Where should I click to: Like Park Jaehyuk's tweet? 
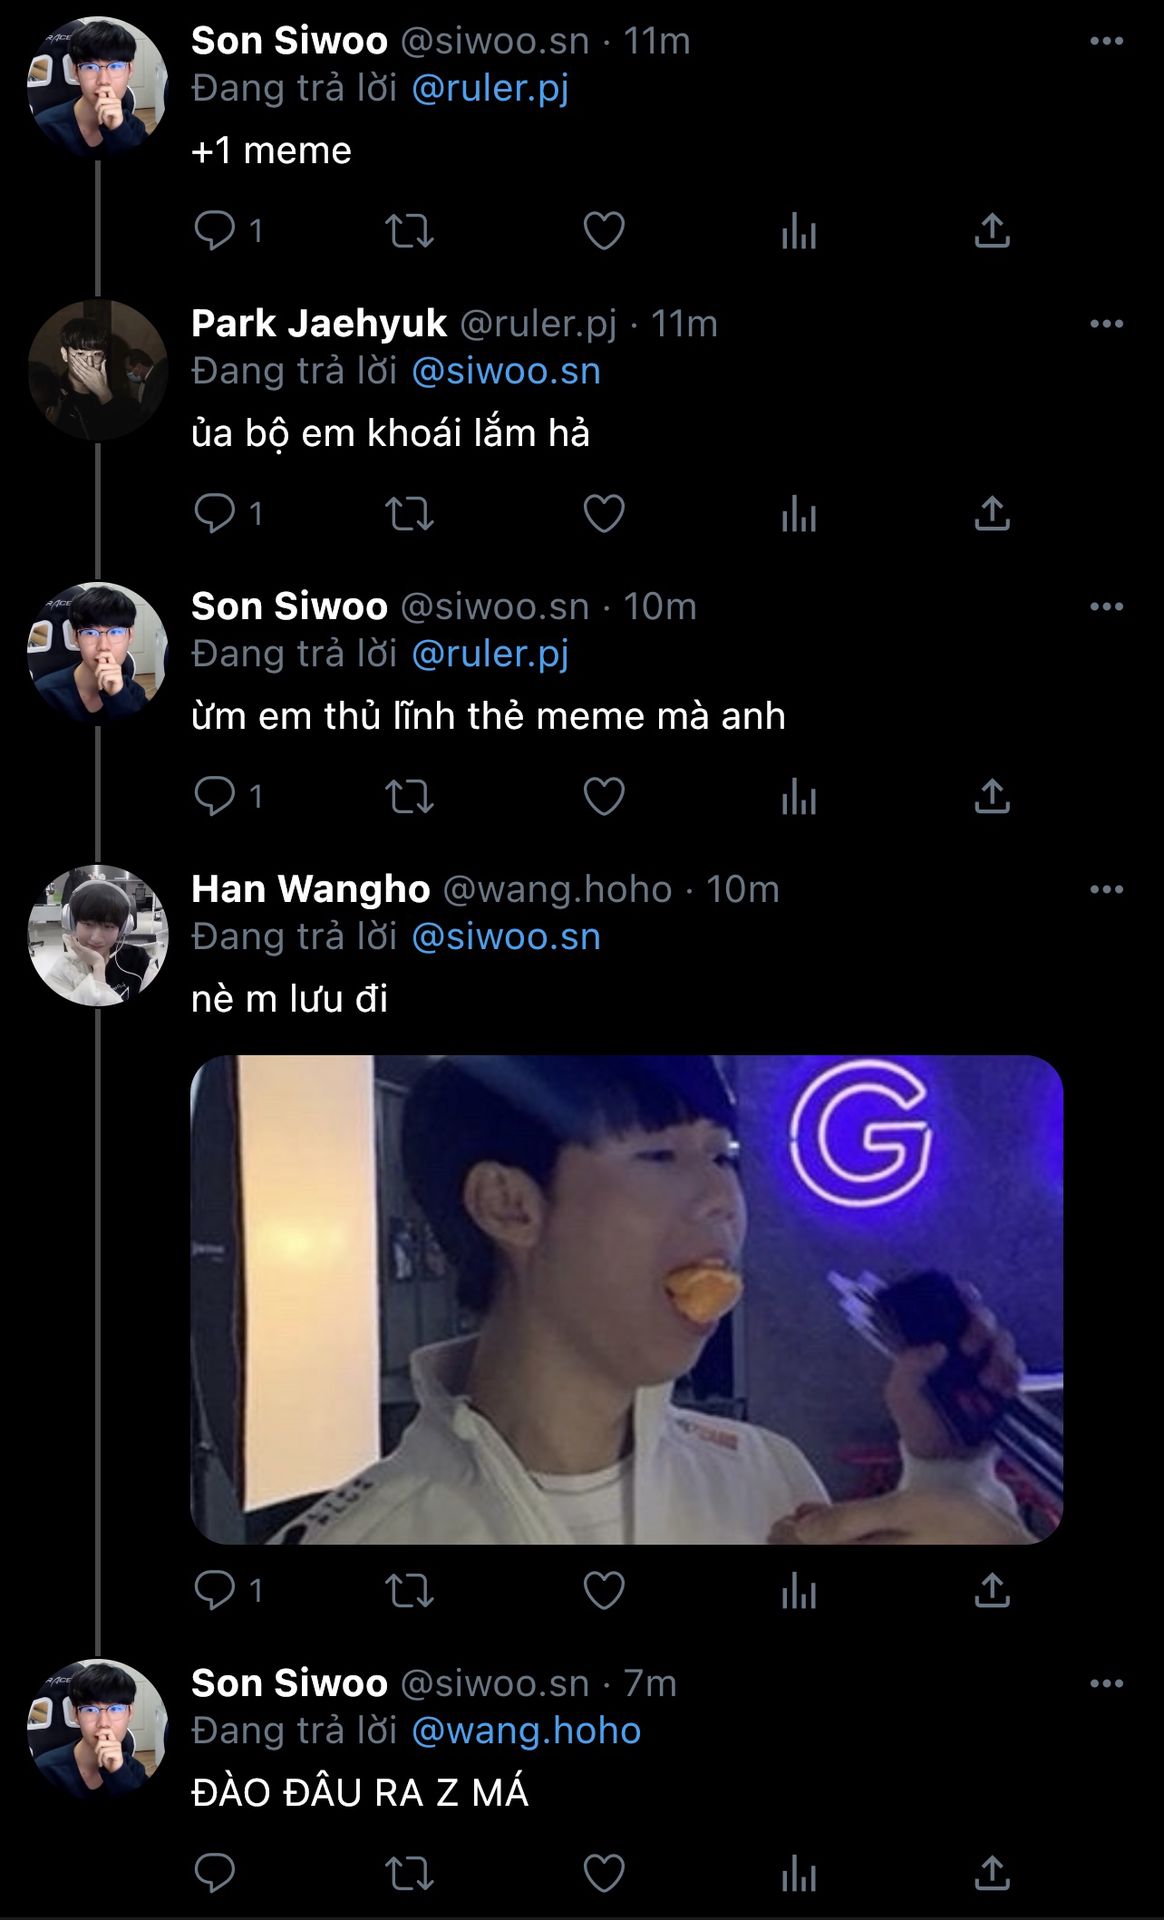(x=603, y=514)
